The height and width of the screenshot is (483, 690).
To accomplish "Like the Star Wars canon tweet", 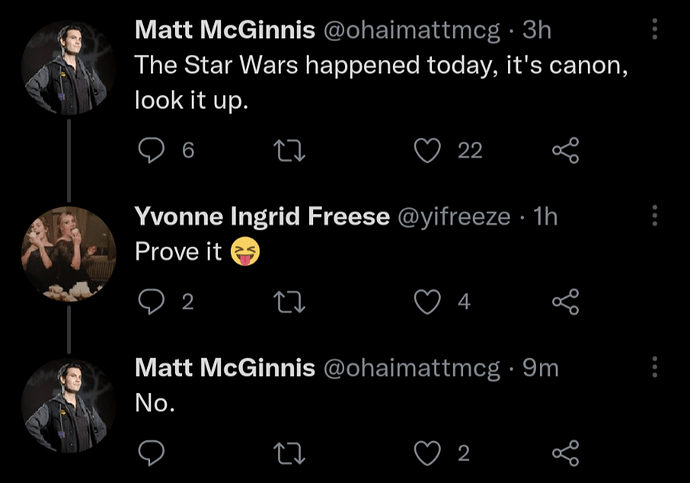I will [x=428, y=150].
